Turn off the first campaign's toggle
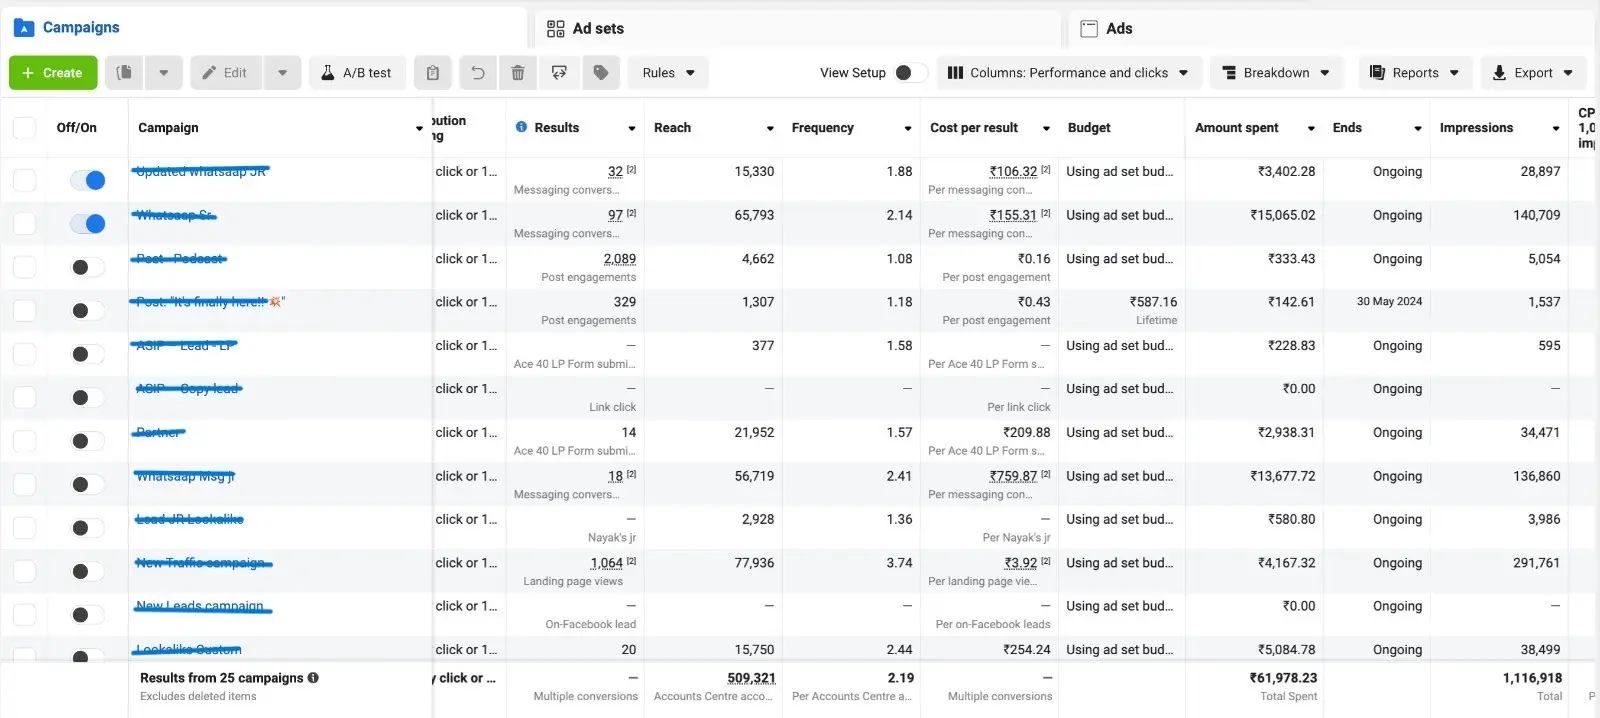This screenshot has height=718, width=1600. tap(88, 180)
